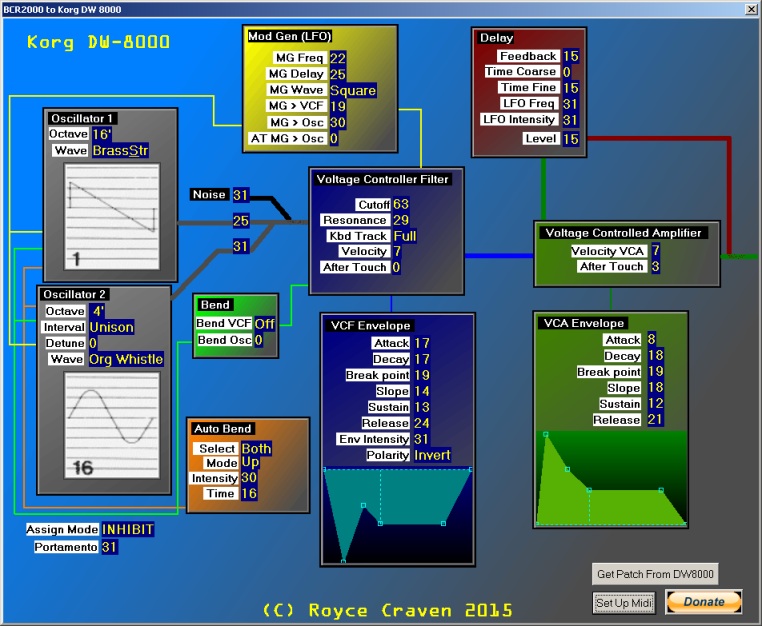Change Assign Mode value INHIBIT
The height and width of the screenshot is (626, 762).
pyautogui.click(x=128, y=529)
